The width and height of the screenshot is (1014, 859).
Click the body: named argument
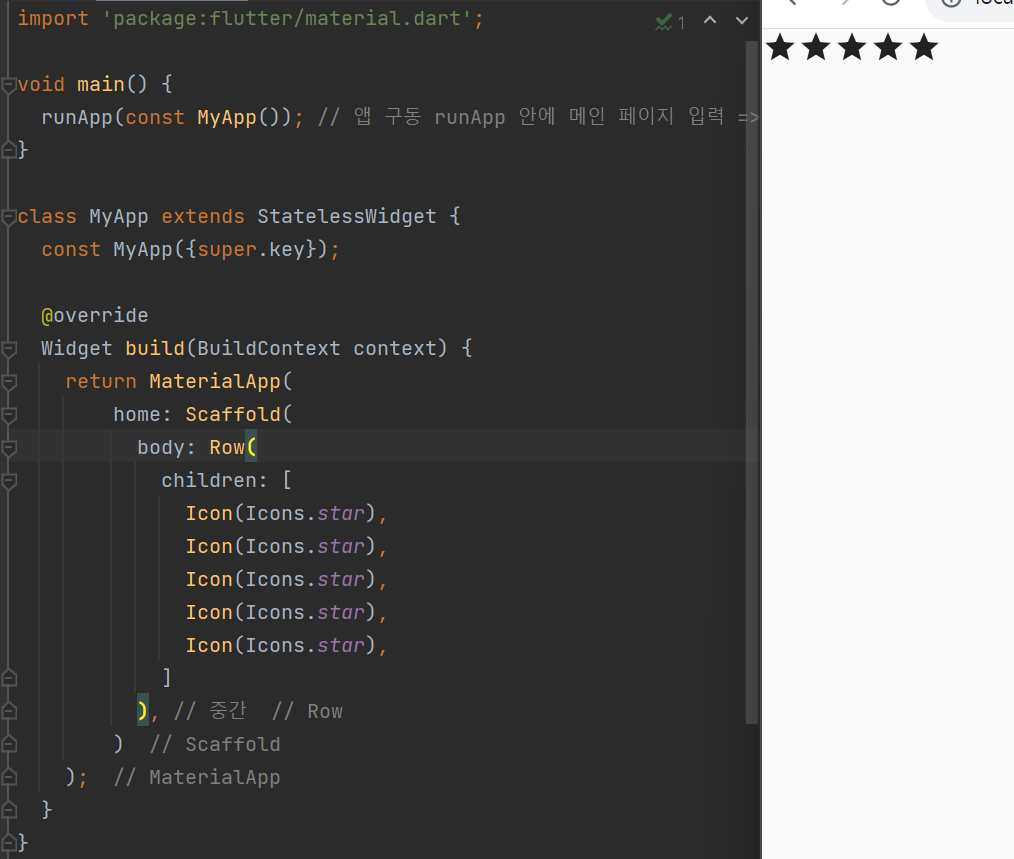(x=166, y=448)
